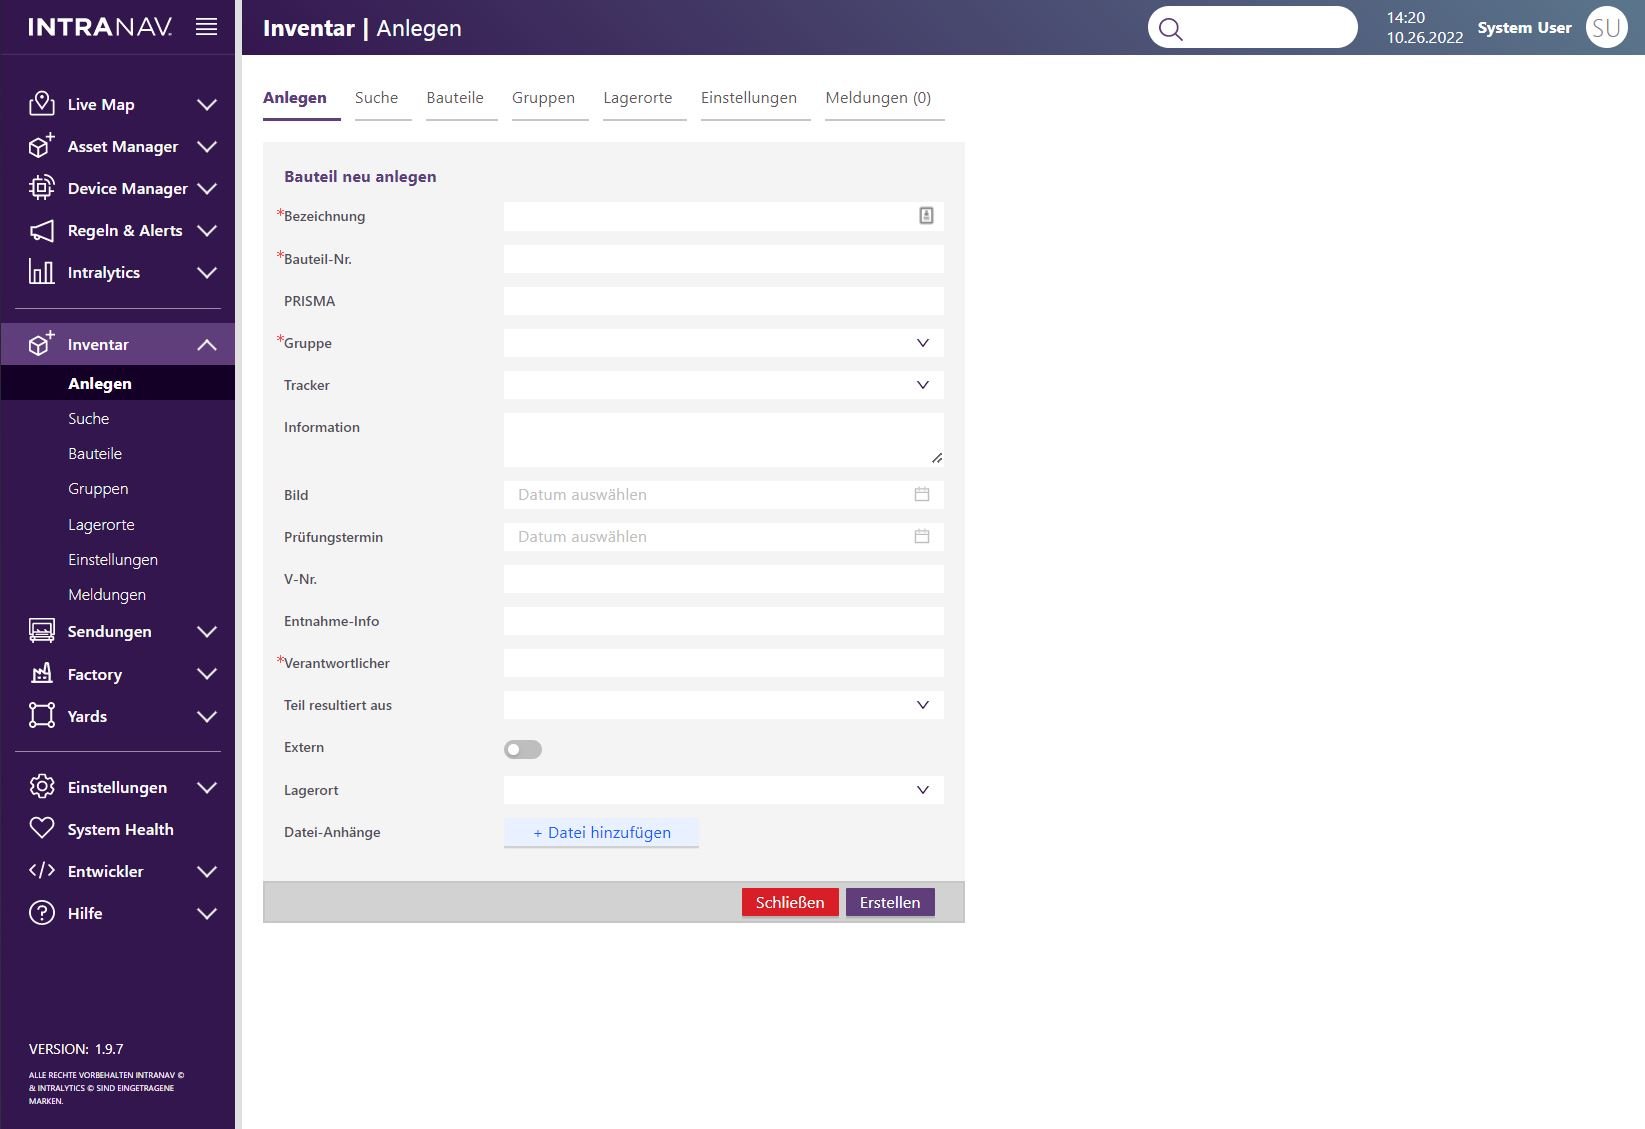
Task: Click the Hilfe question mark icon
Action: pos(41,913)
